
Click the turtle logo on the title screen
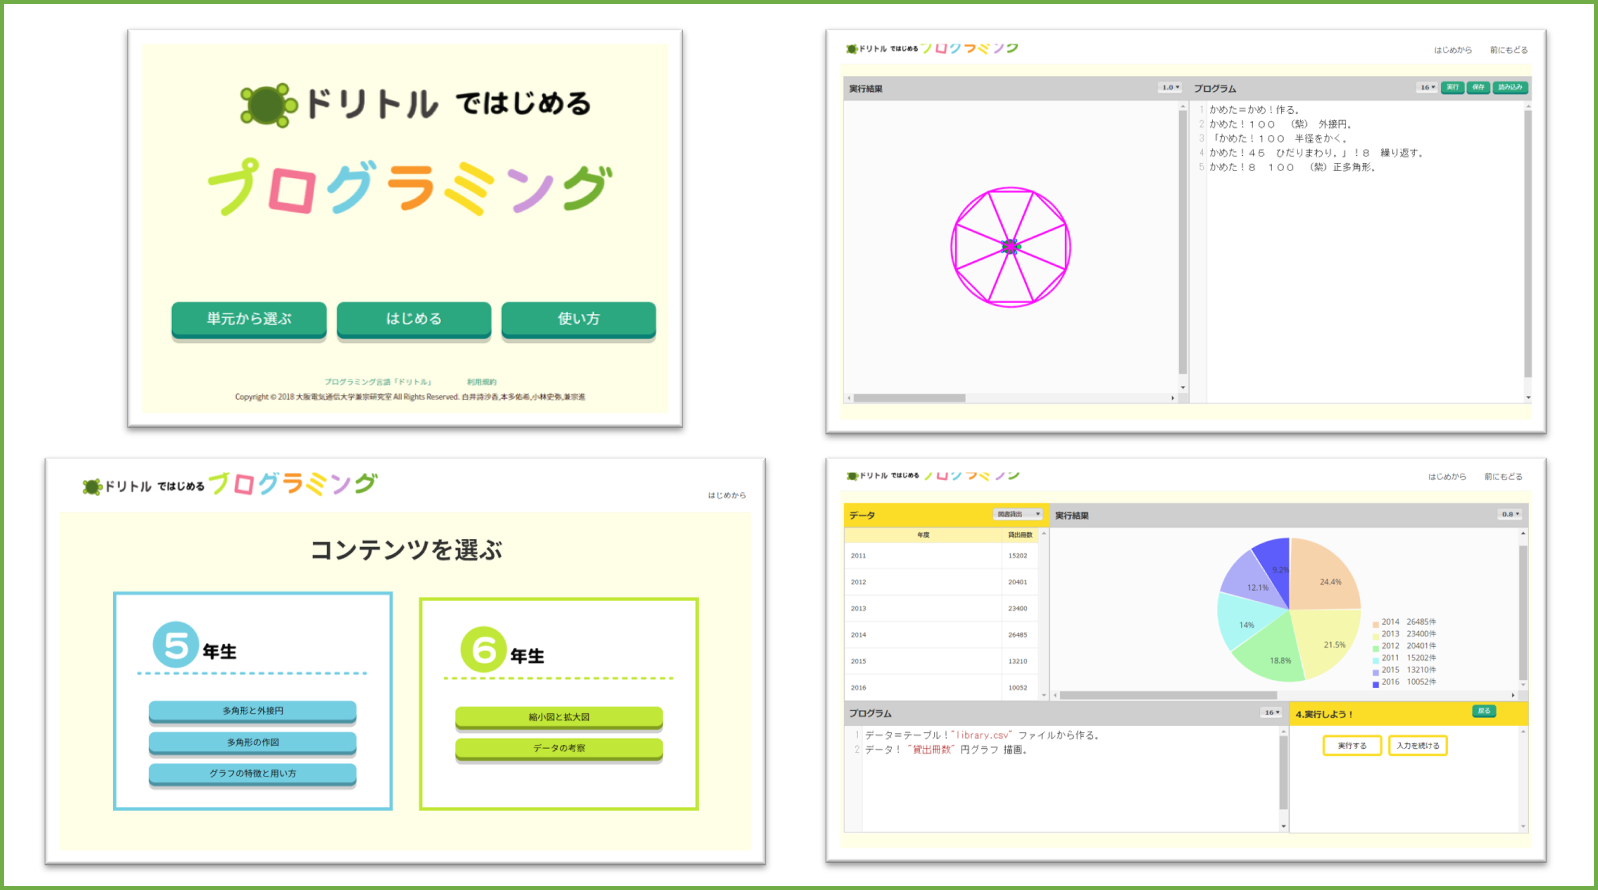coord(268,105)
